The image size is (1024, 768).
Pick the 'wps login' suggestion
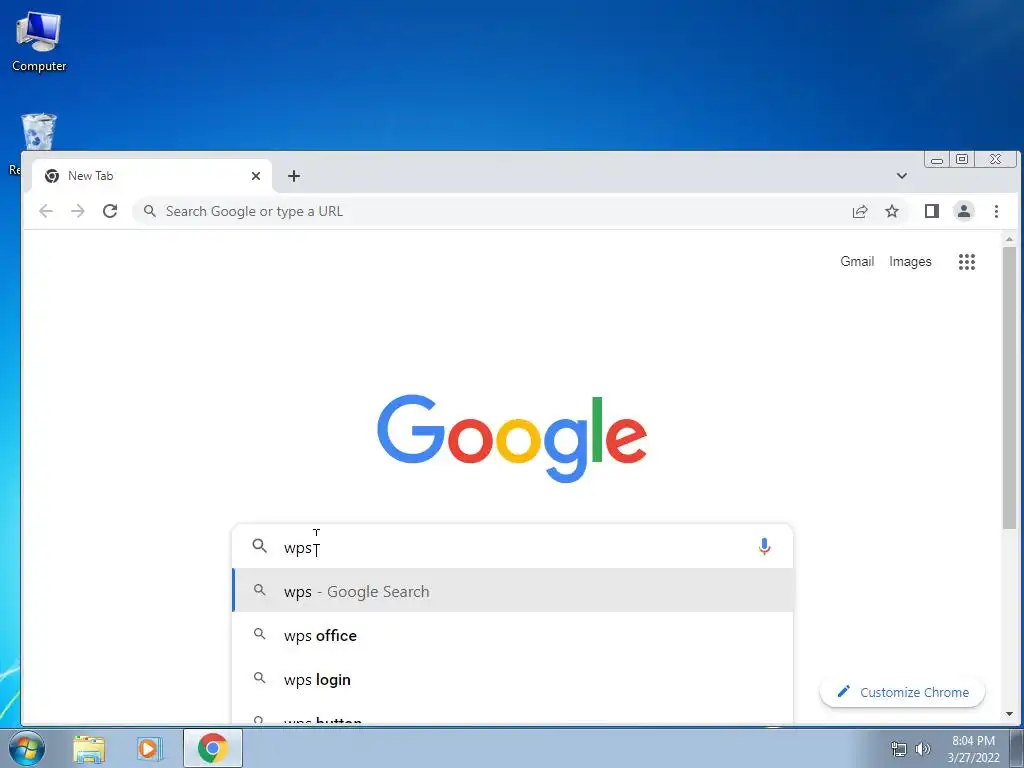tap(513, 679)
